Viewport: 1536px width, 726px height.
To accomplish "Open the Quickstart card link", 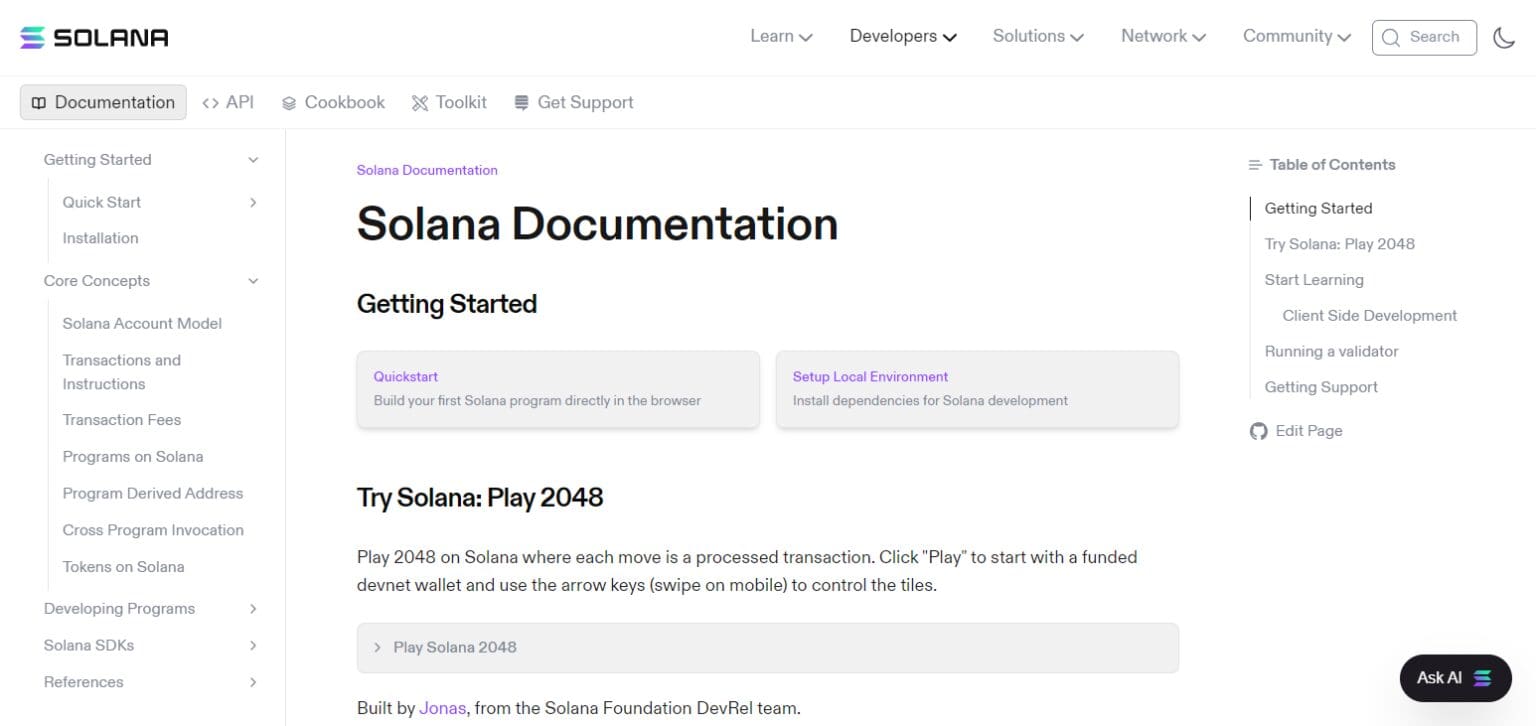I will [x=558, y=389].
